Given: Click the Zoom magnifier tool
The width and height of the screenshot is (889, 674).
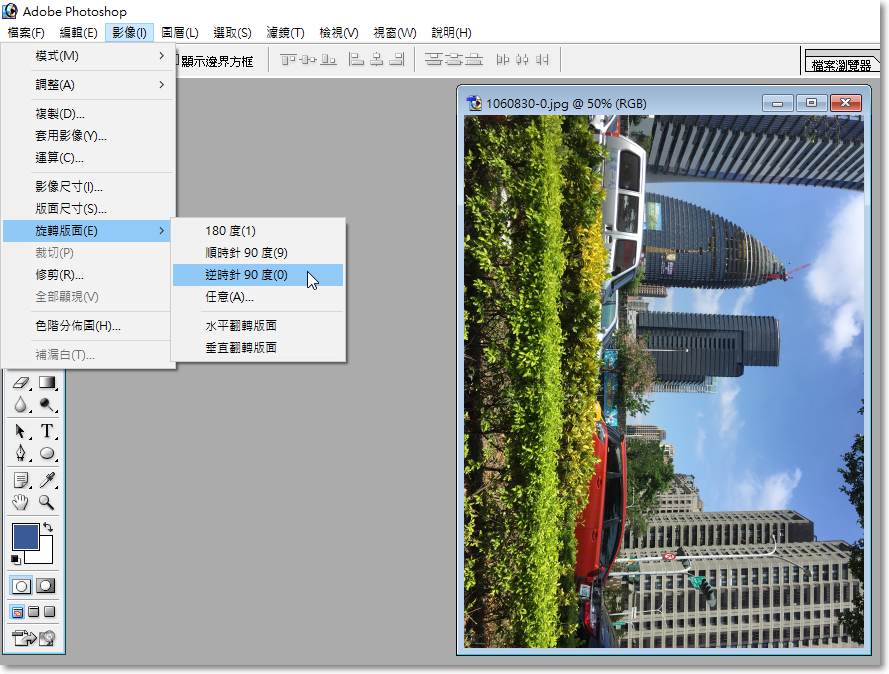Looking at the screenshot, I should click(47, 502).
